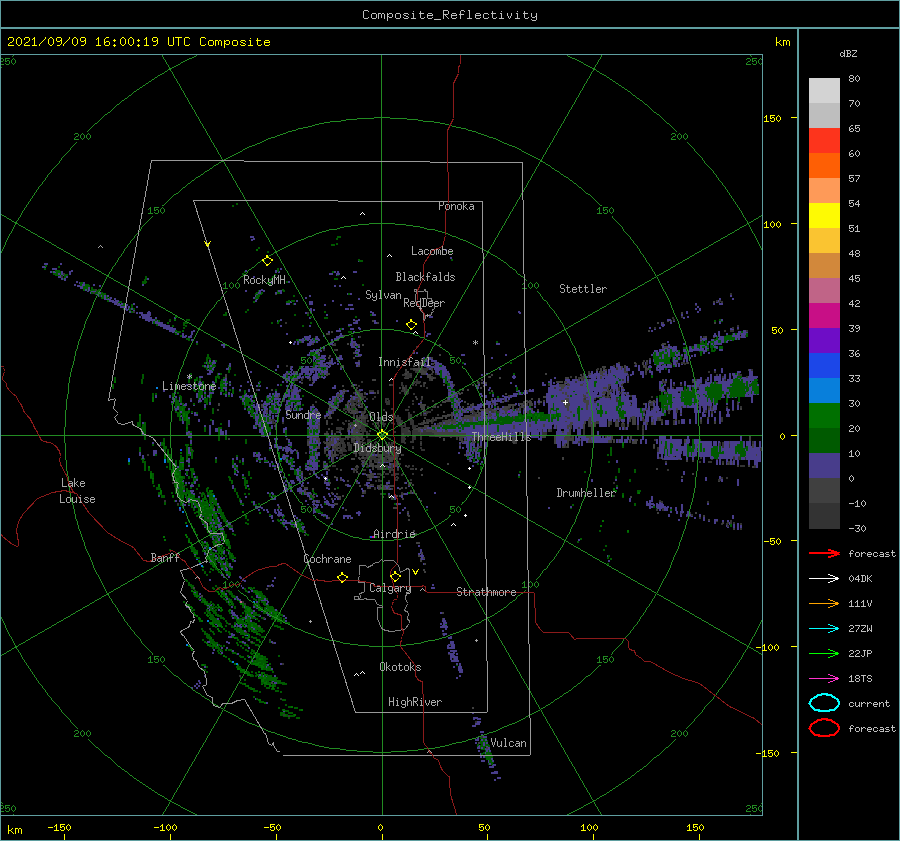Select the purple 10 dBZ swatch

coord(824,465)
